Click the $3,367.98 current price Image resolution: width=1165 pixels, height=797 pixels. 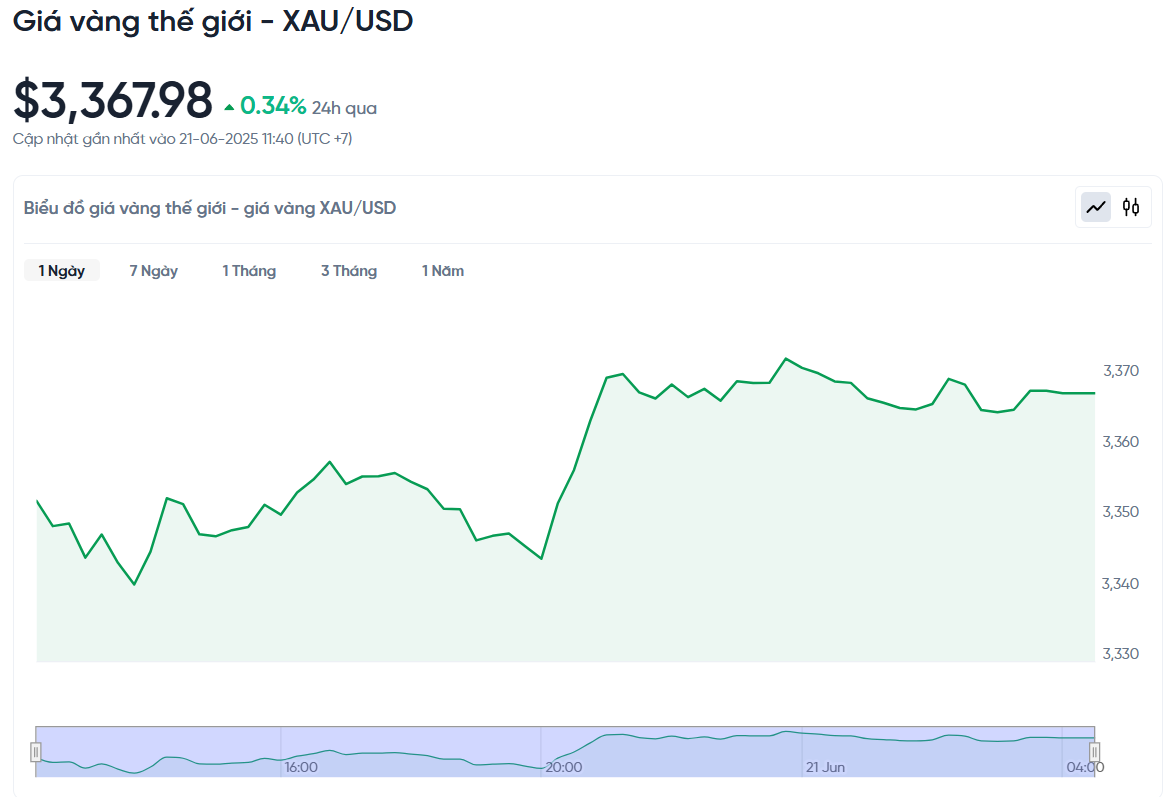pos(113,100)
